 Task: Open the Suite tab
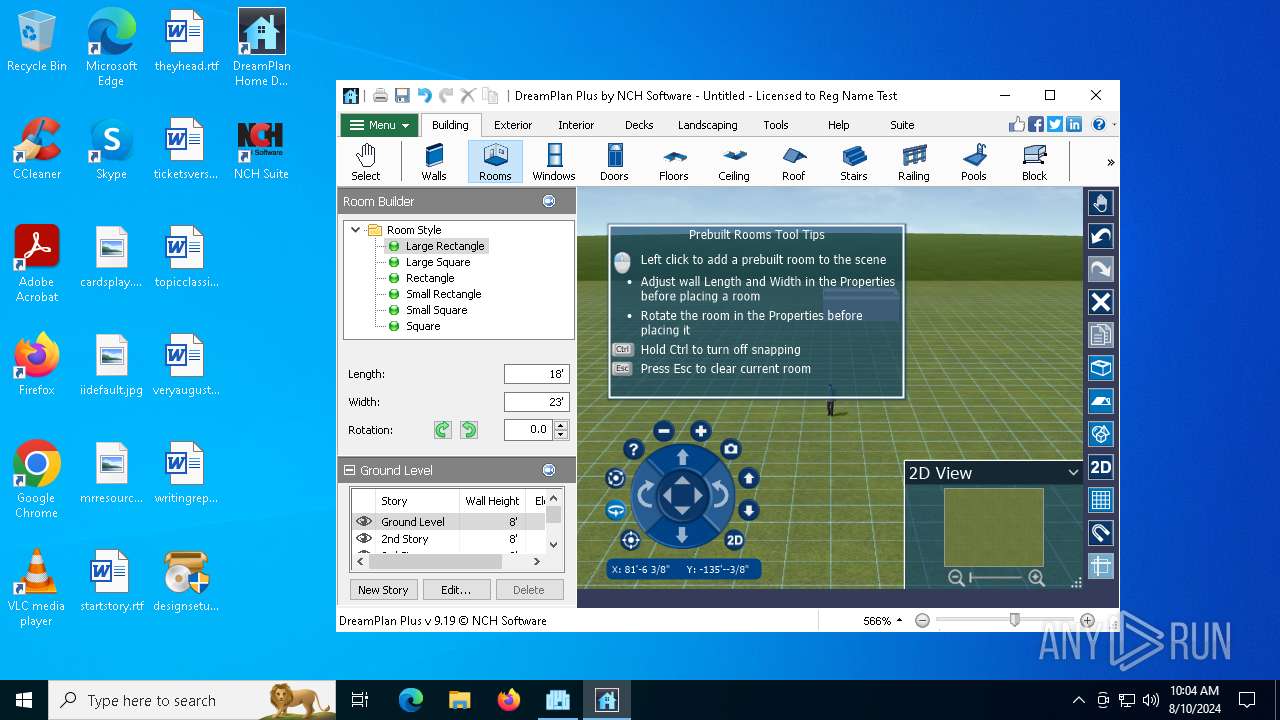(x=902, y=125)
